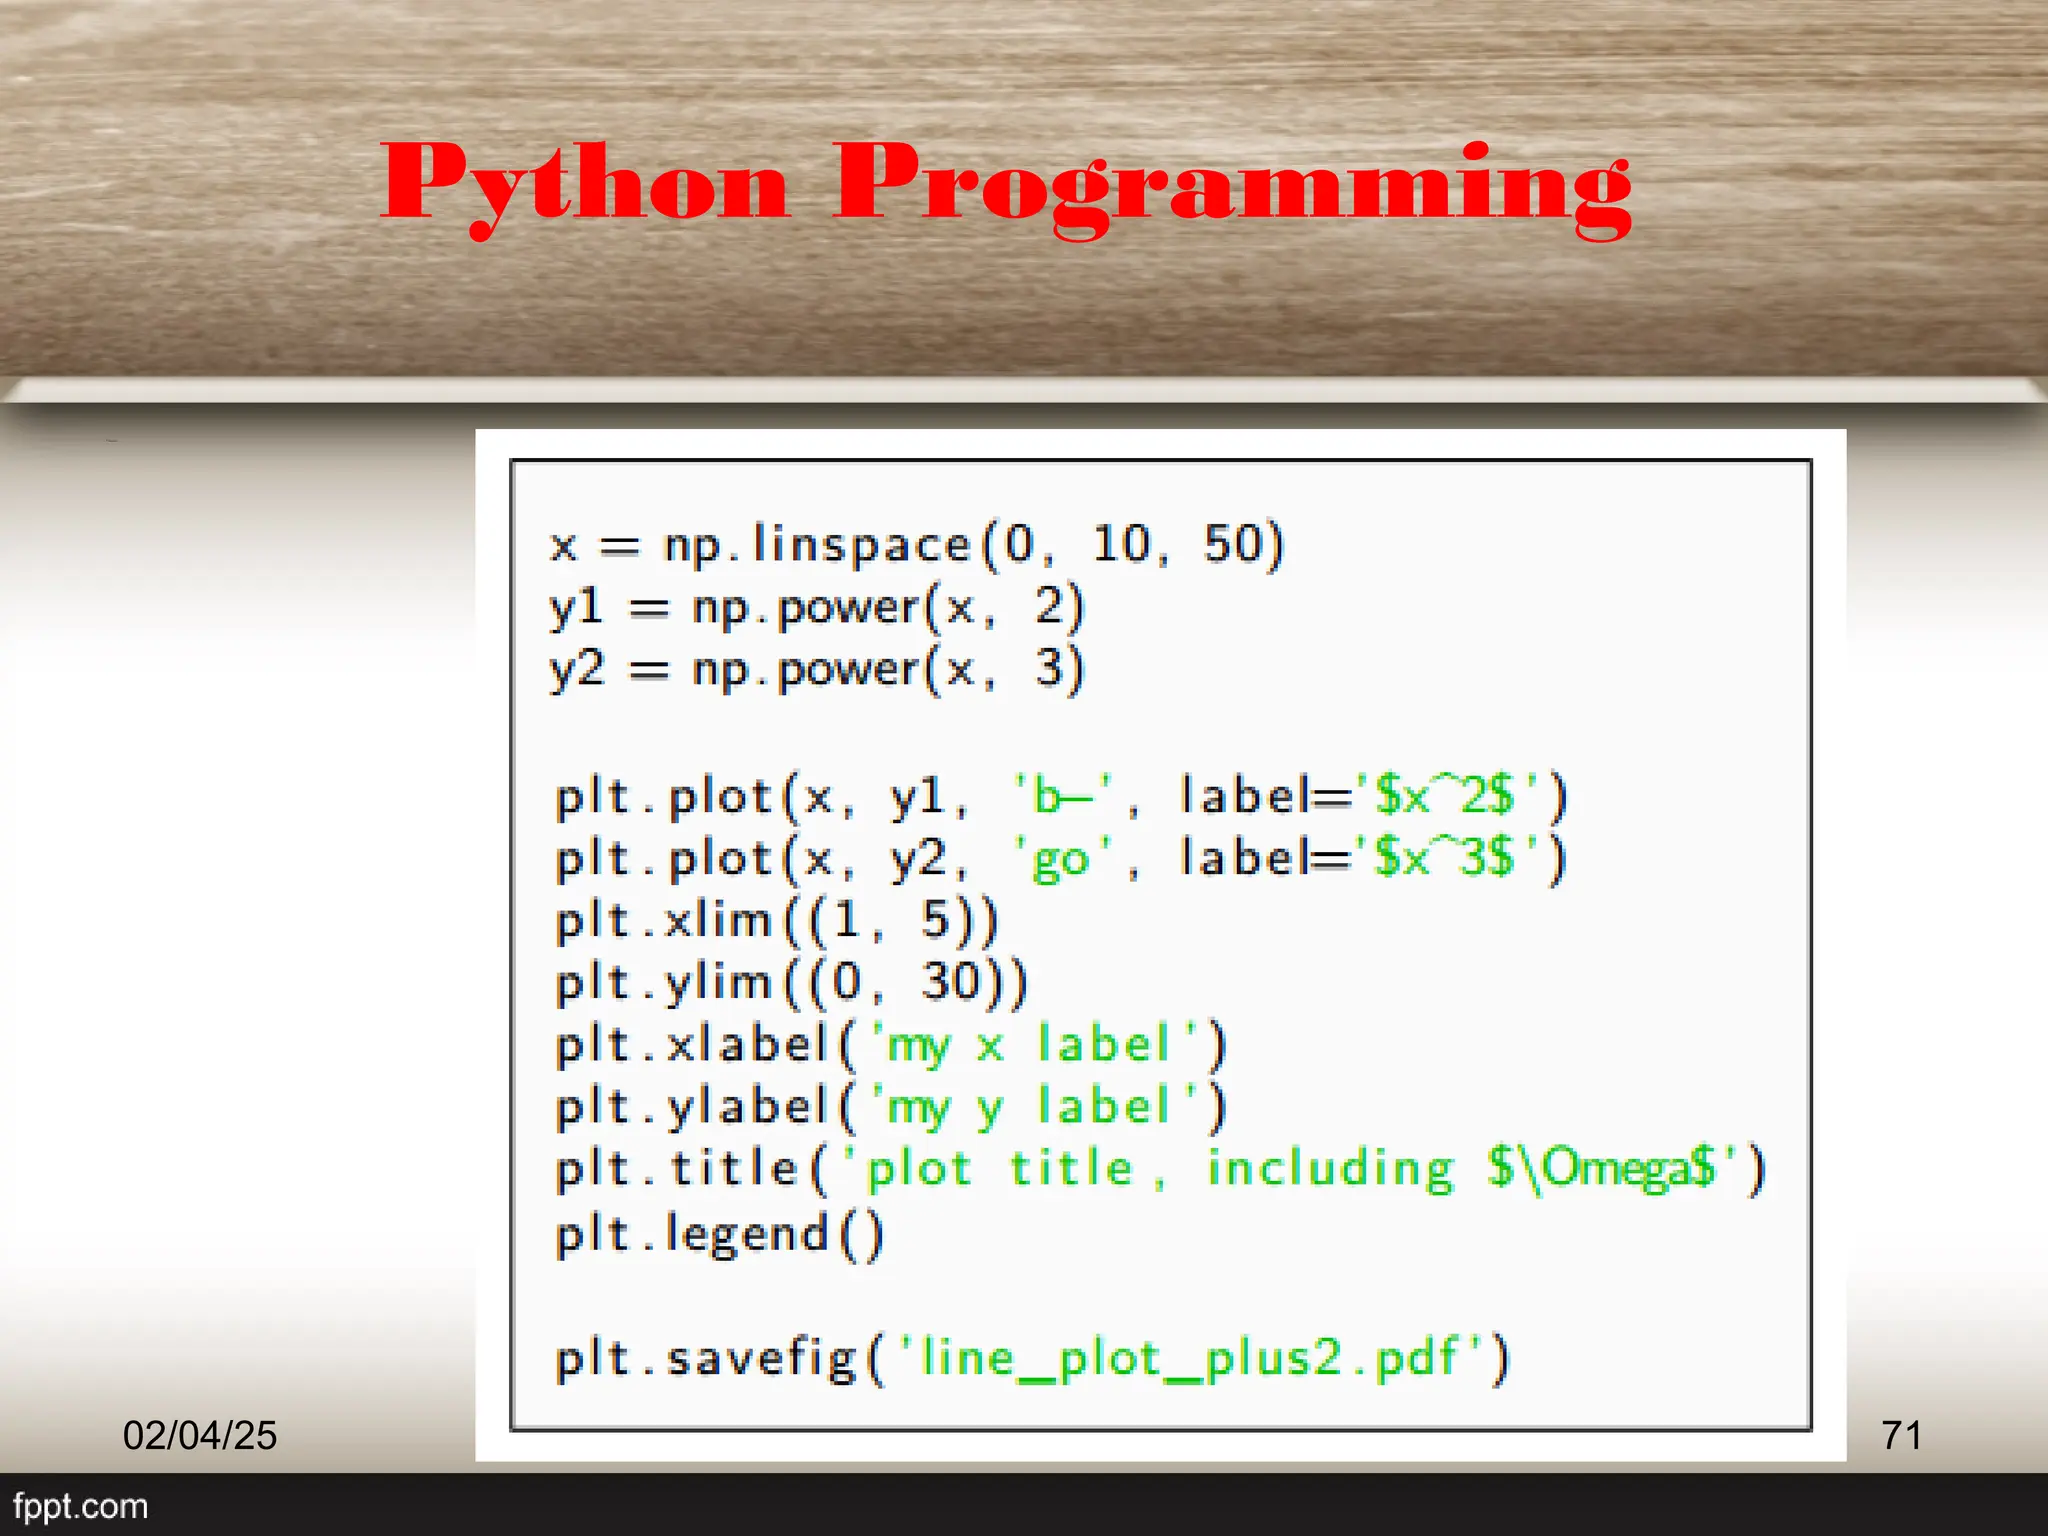The height and width of the screenshot is (1536, 2048).
Task: Click the date '02/04/25' in the footer
Action: click(x=200, y=1436)
